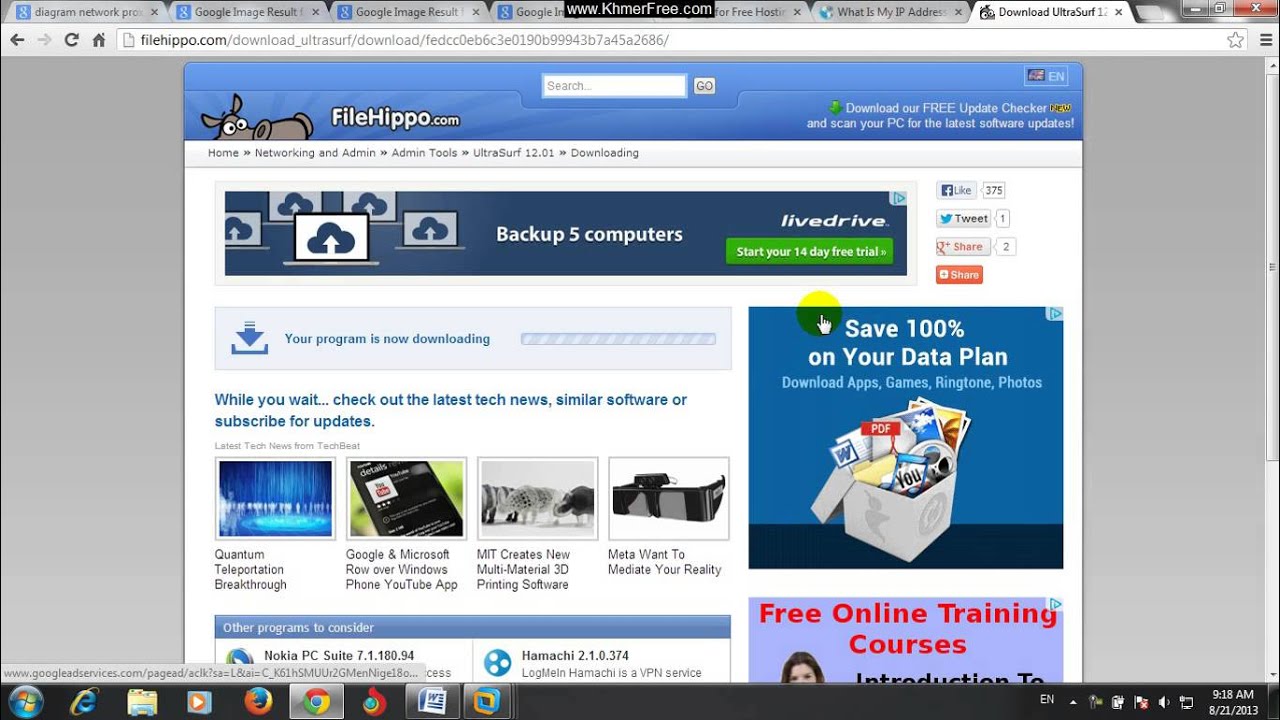The width and height of the screenshot is (1280, 720).
Task: Launch Firefox from the taskbar
Action: click(258, 702)
